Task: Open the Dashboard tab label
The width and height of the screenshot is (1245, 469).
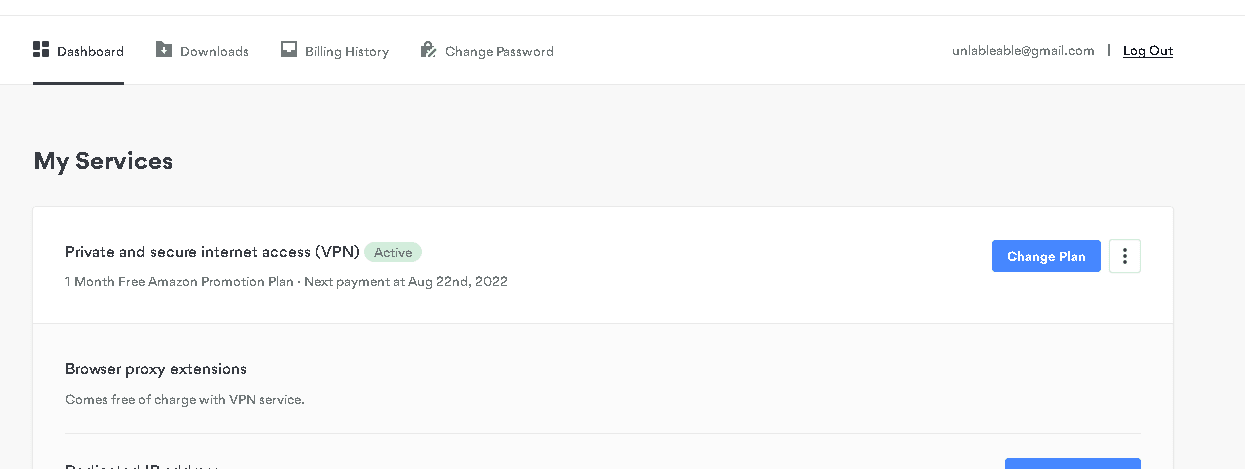Action: 90,51
